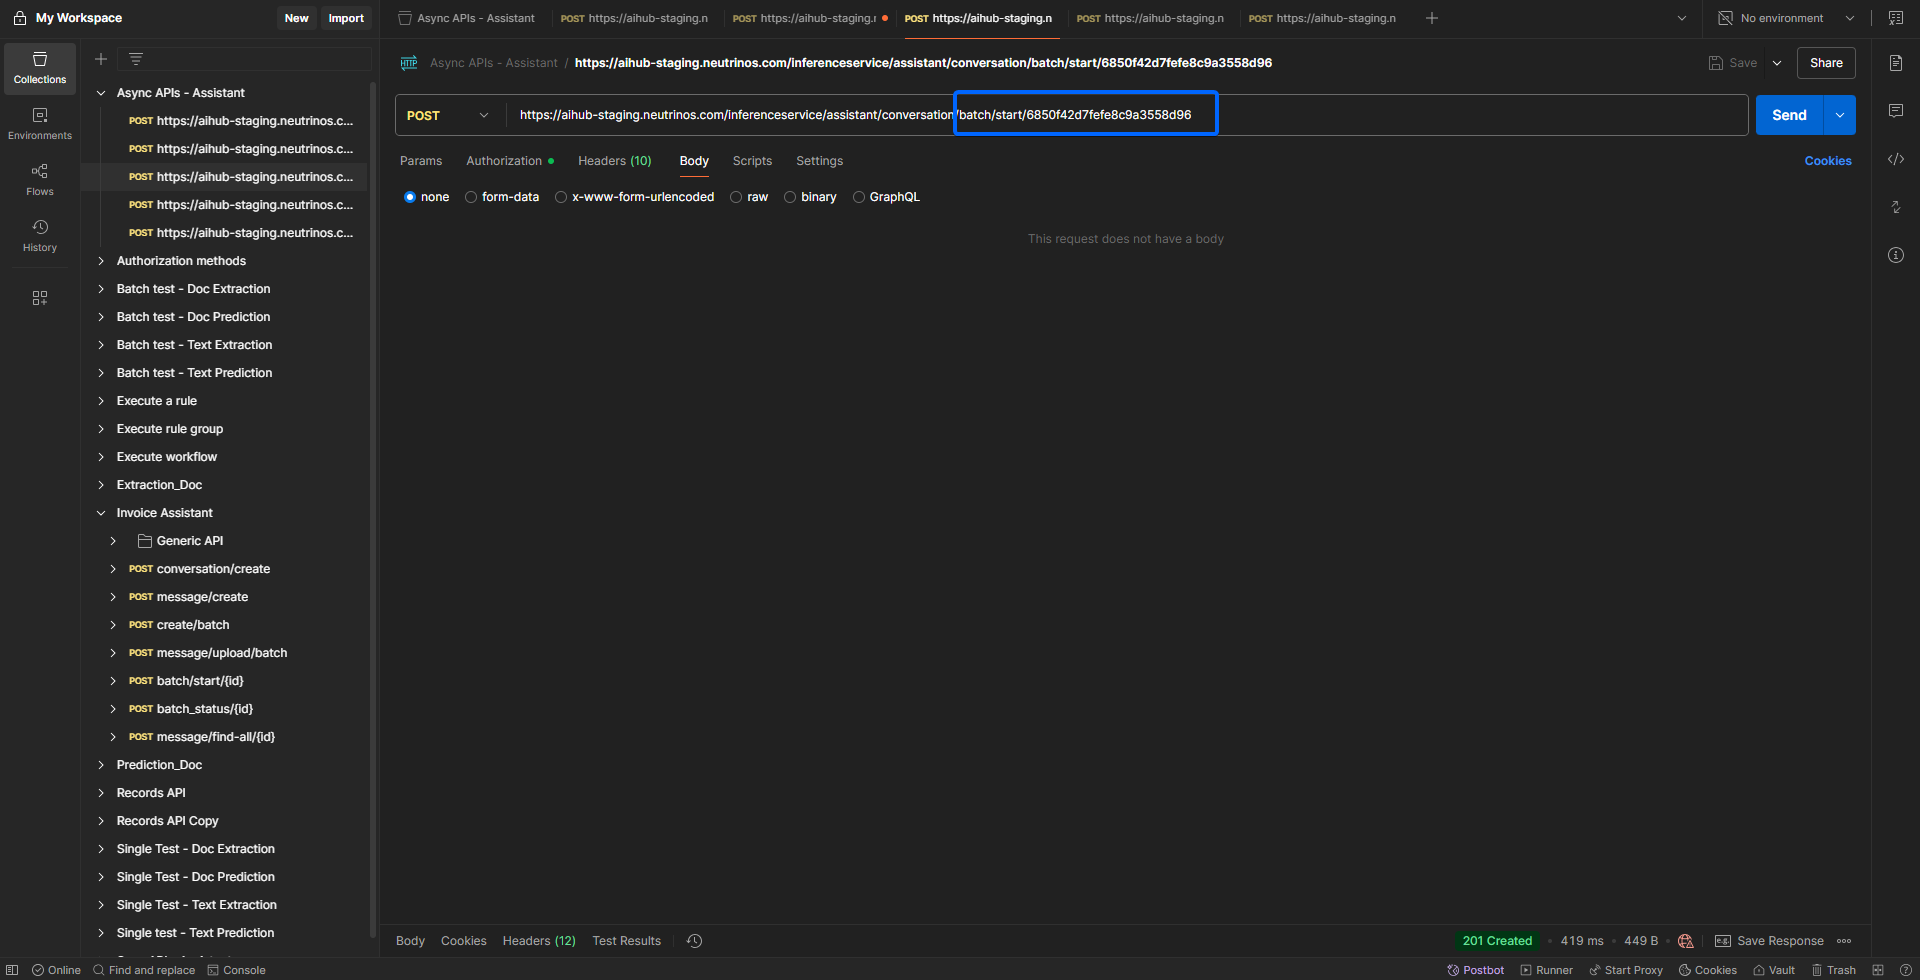Open the Flows sidebar panel
The image size is (1920, 980).
click(40, 180)
